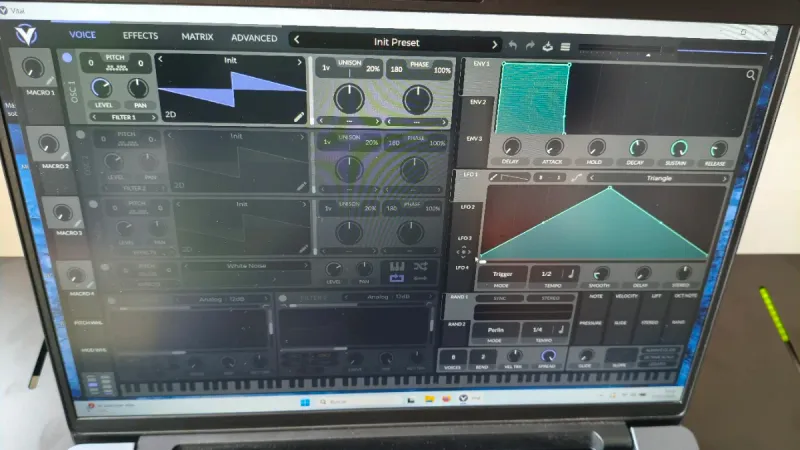Switch to the VOICE tab
800x450 pixels.
pyautogui.click(x=82, y=34)
